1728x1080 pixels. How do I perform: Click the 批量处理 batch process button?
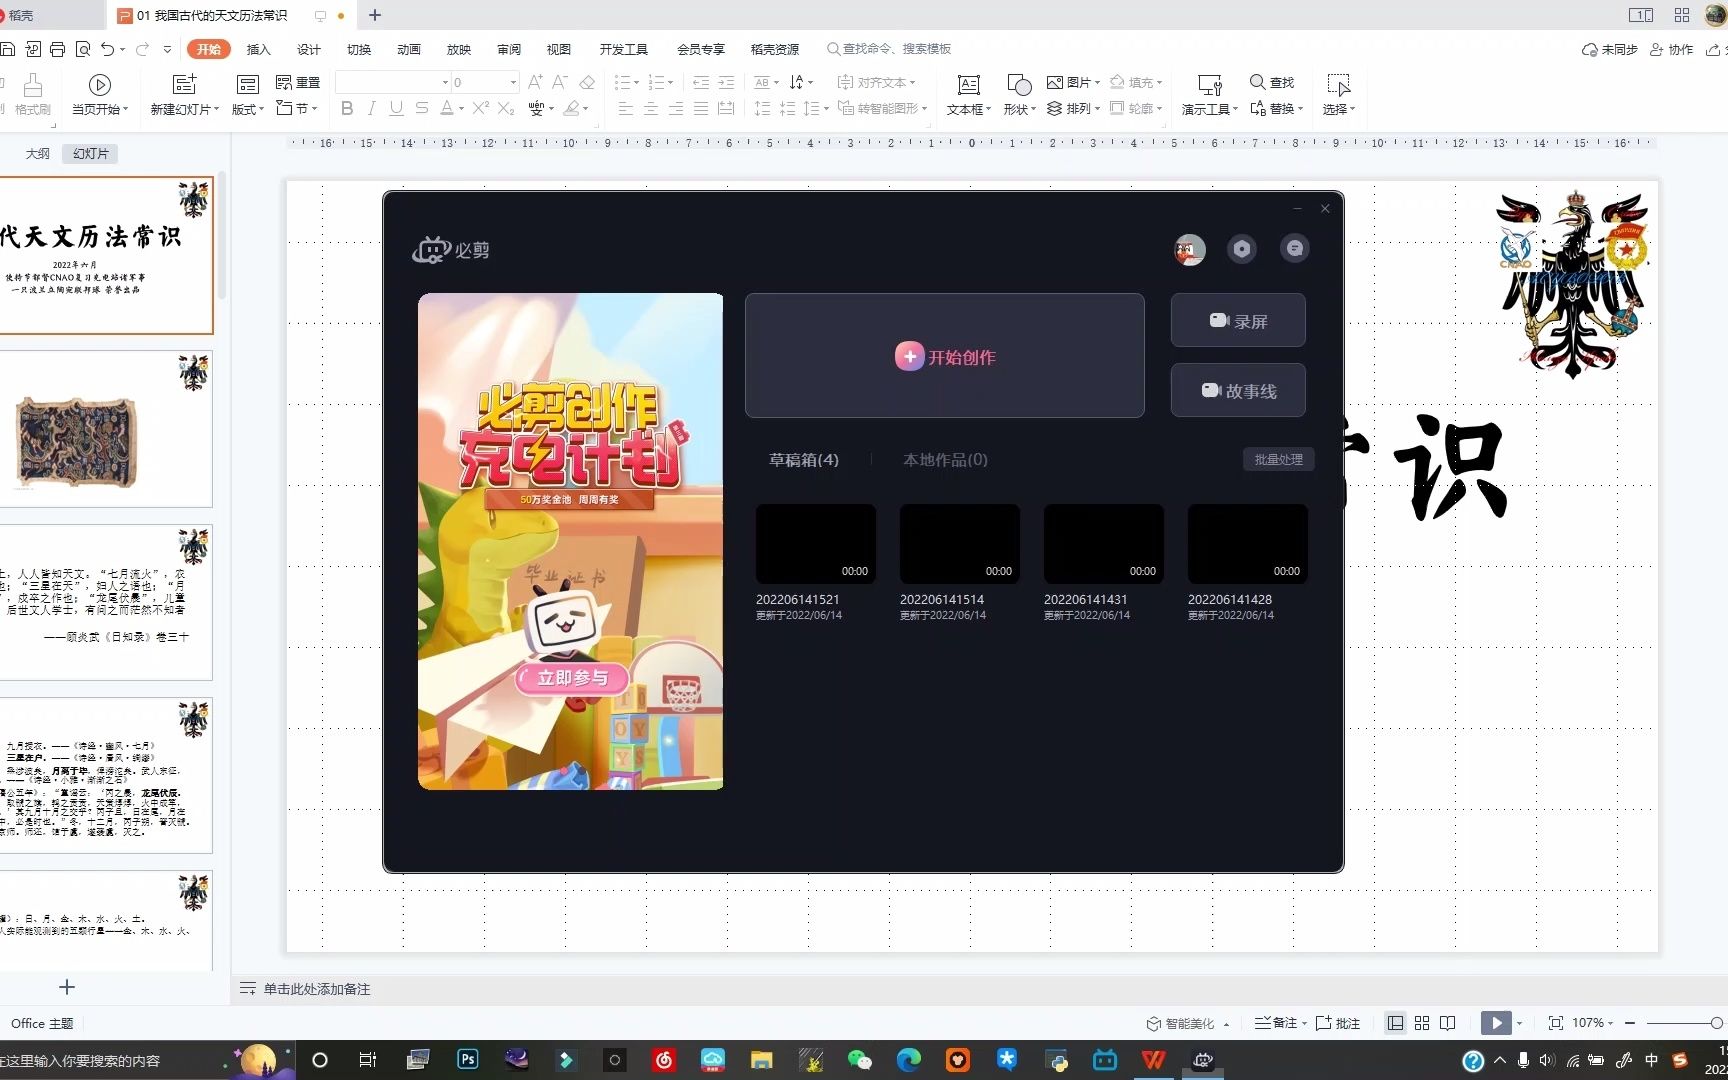pyautogui.click(x=1278, y=459)
